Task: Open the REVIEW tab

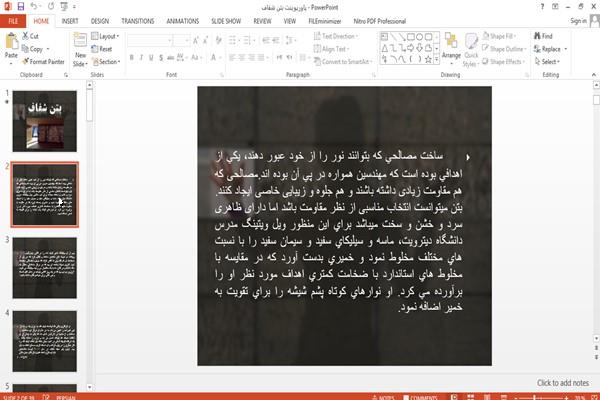Action: pyautogui.click(x=262, y=21)
